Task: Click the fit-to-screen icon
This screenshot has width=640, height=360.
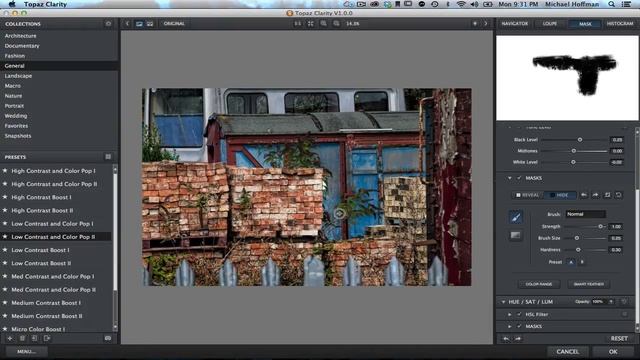Action: [x=311, y=24]
